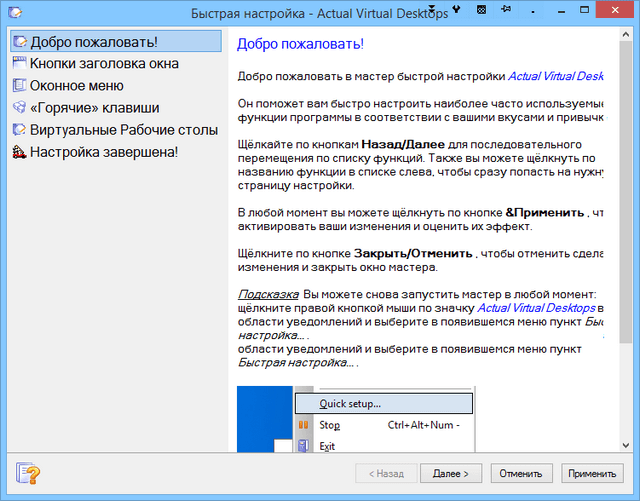This screenshot has width=640, height=501.
Task: Click the «Горячие» клавиши item icon
Action: click(19, 107)
